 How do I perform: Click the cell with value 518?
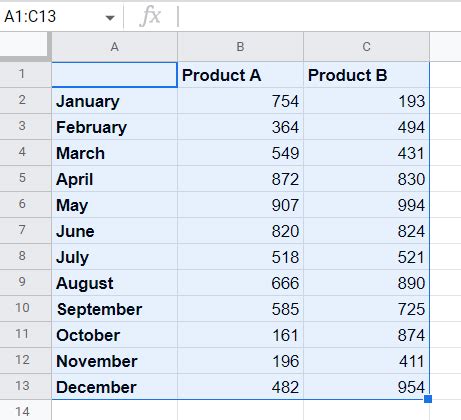(x=240, y=257)
